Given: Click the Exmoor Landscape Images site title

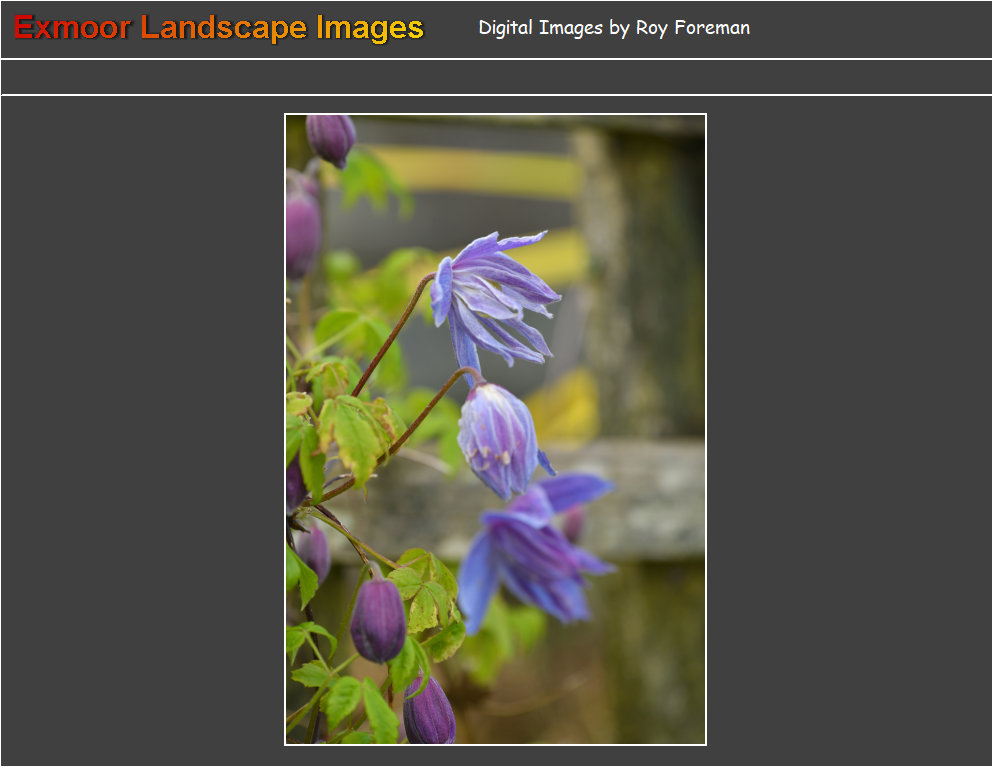Looking at the screenshot, I should click(219, 28).
